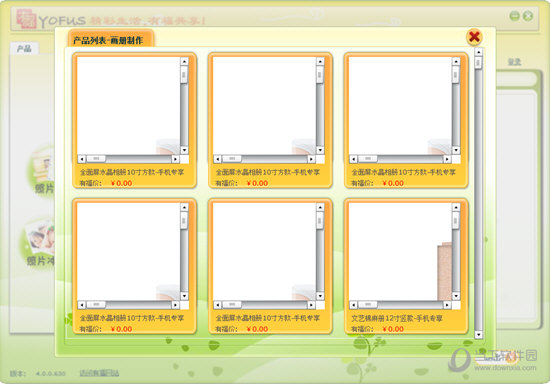550x384 pixels.
Task: Click the YOFUS logo in the title bar
Action: 51,20
